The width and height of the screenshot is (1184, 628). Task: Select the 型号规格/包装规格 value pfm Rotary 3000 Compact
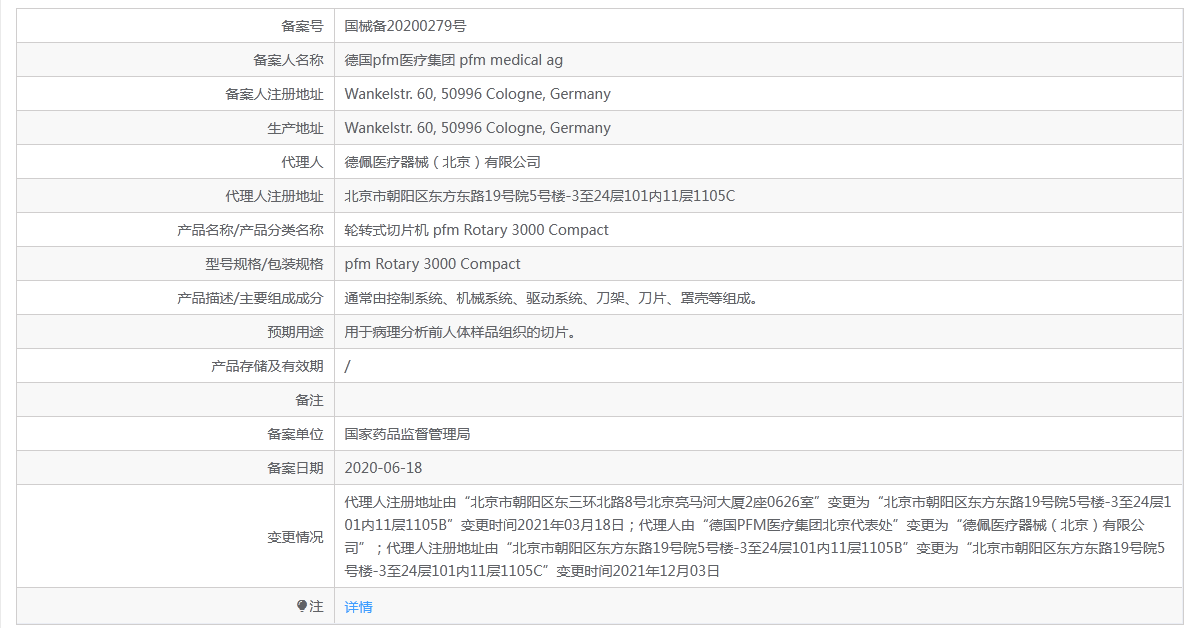(432, 264)
